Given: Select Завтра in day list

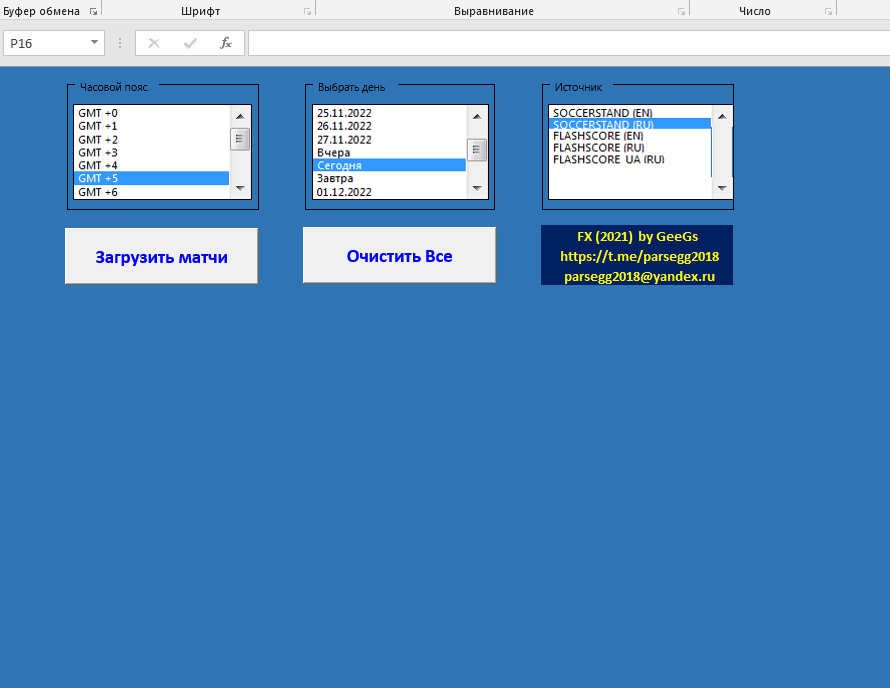Looking at the screenshot, I should [389, 178].
